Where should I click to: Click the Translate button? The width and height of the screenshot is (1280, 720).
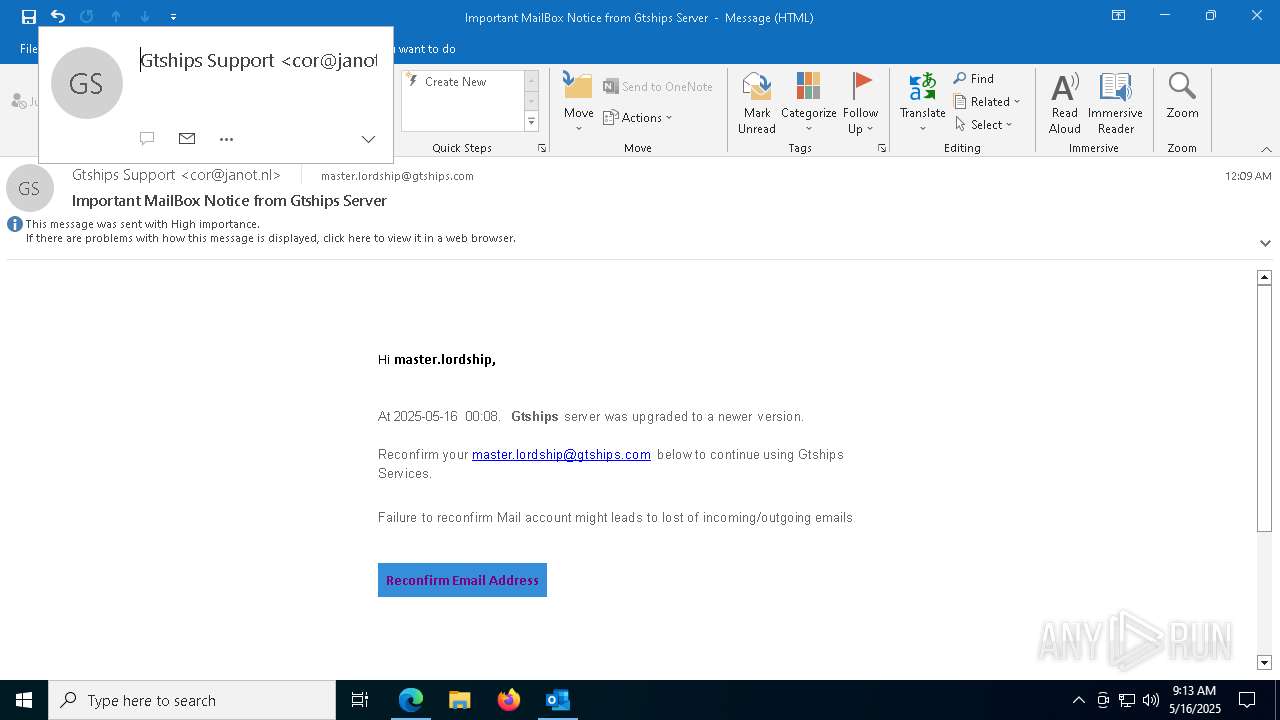click(922, 102)
